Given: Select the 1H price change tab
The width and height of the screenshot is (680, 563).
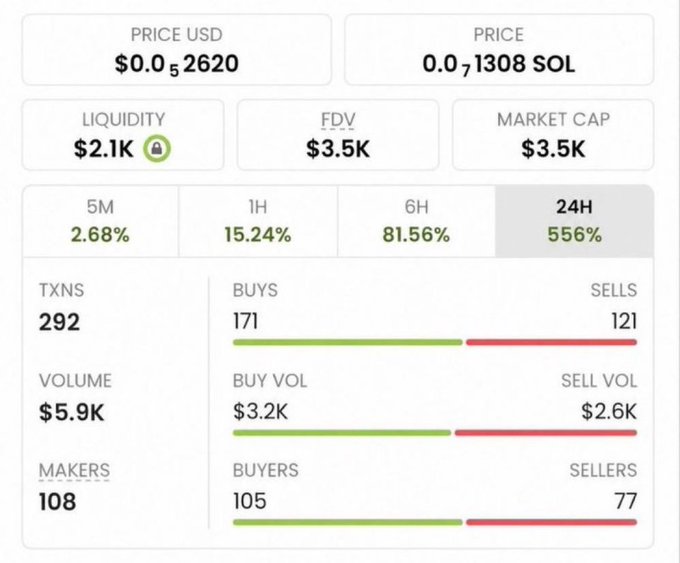Looking at the screenshot, I should click(x=258, y=221).
